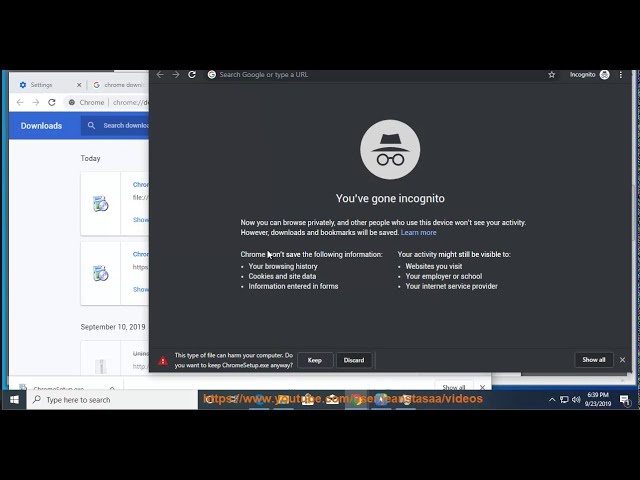640x480 pixels.
Task: Open the three-dot Chrome menu in the Incognito window
Action: [x=621, y=75]
